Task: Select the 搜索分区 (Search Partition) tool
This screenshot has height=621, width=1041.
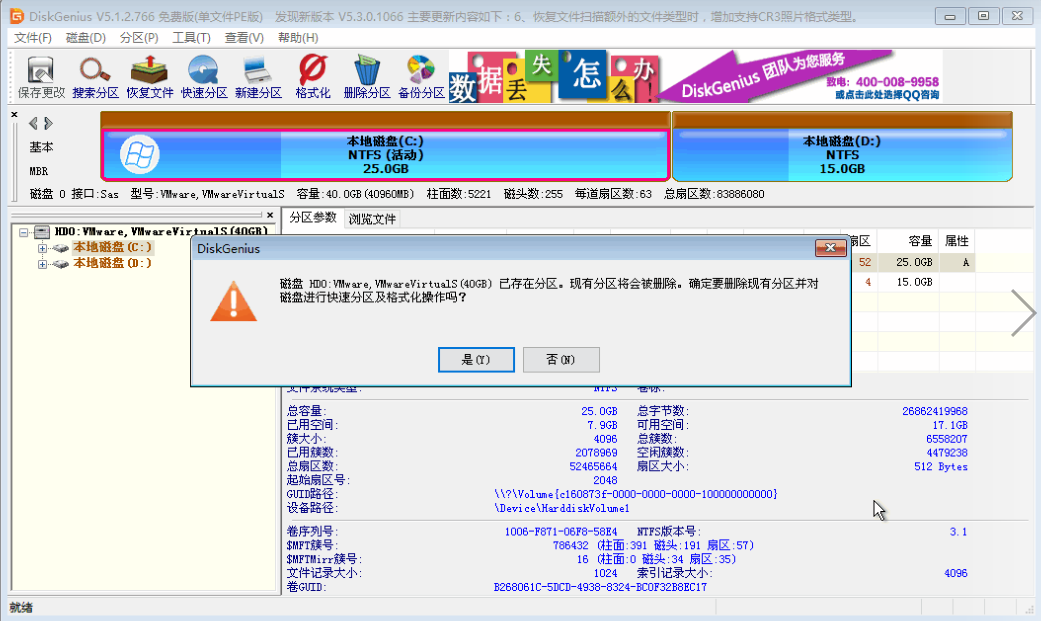Action: coord(94,75)
